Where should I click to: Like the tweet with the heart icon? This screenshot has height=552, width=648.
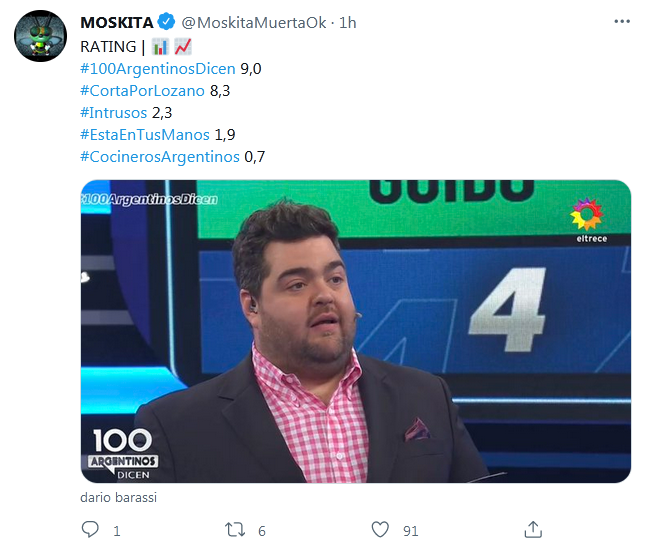(x=380, y=530)
